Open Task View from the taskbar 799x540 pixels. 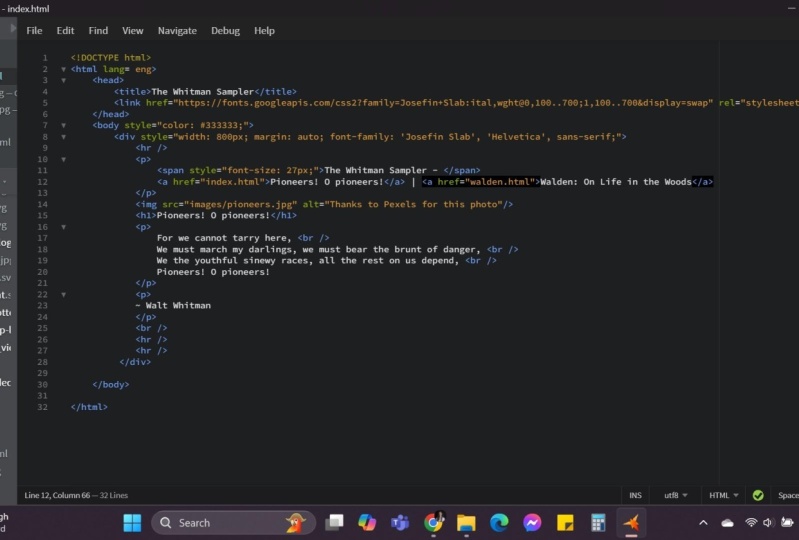pyautogui.click(x=334, y=523)
